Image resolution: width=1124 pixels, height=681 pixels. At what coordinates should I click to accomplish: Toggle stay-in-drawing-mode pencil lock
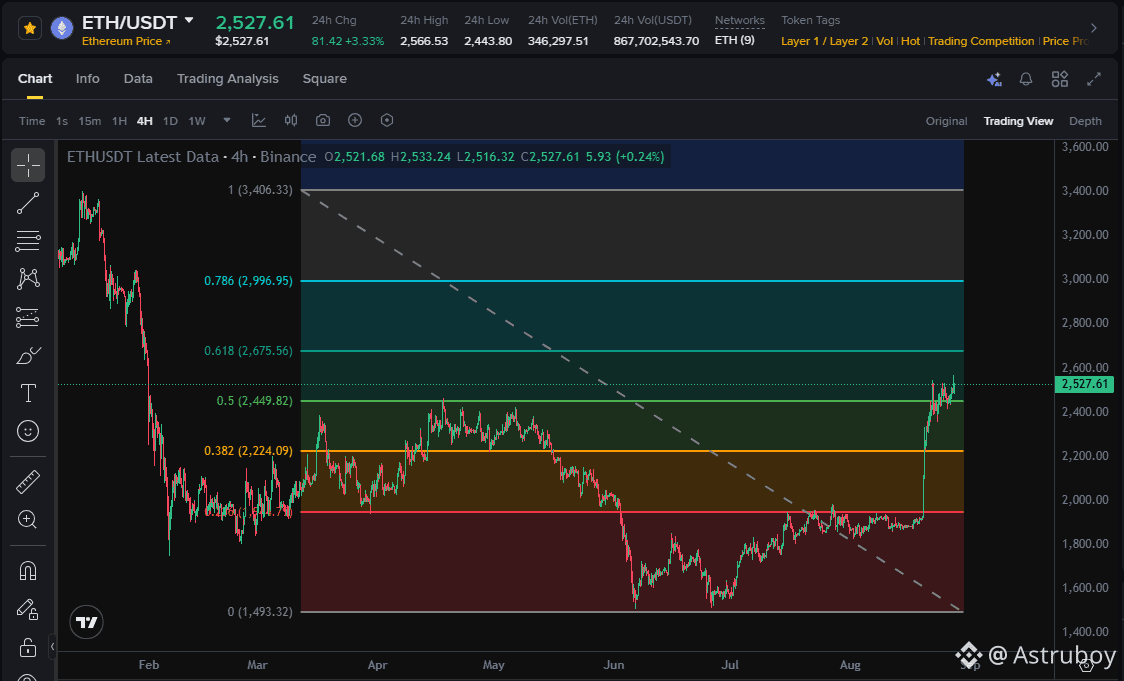tap(28, 609)
